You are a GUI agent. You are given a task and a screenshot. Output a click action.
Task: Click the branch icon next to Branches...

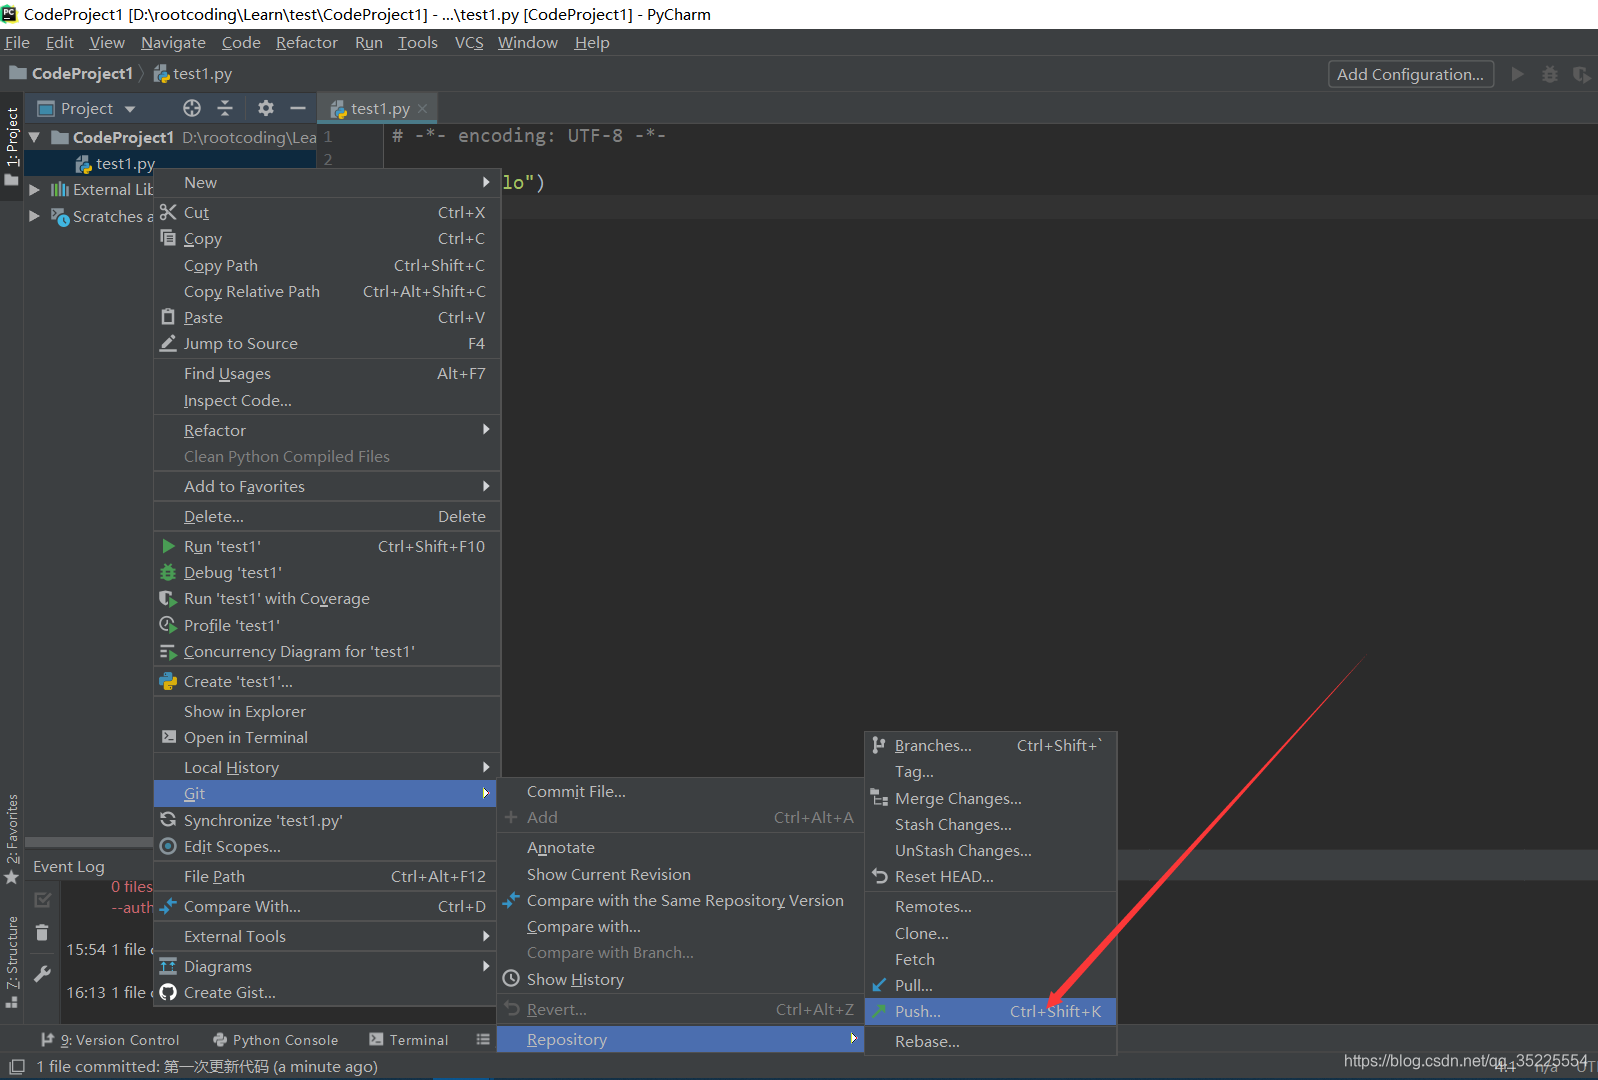pyautogui.click(x=879, y=745)
